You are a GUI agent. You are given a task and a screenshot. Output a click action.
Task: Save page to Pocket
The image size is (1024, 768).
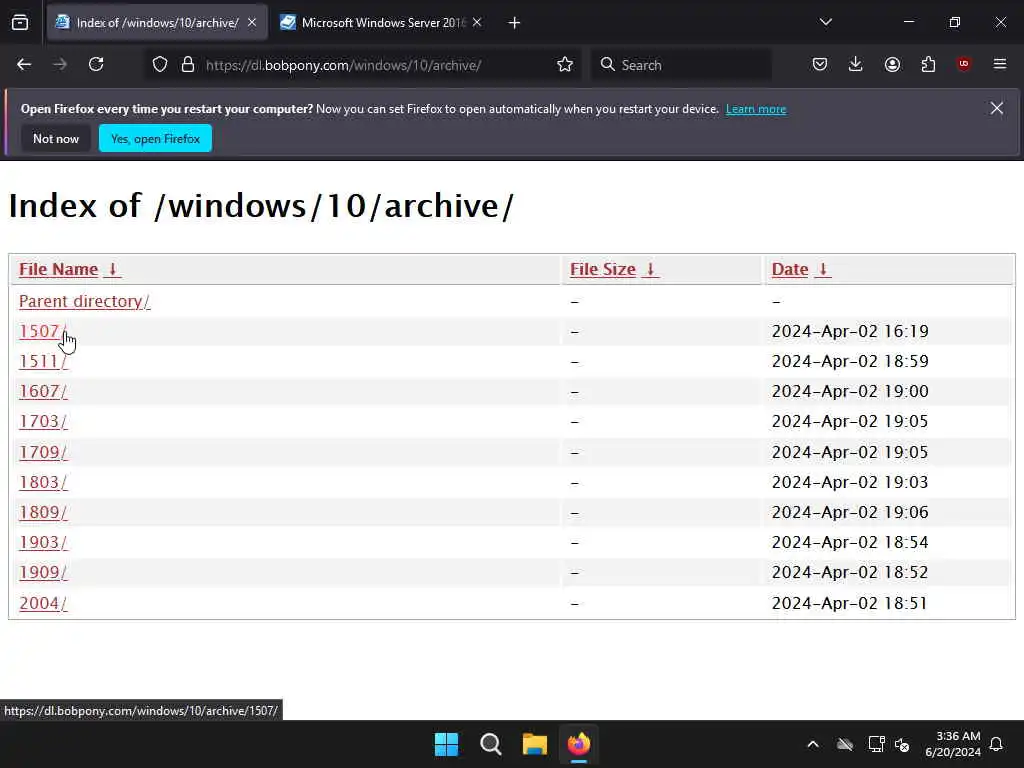tap(820, 64)
